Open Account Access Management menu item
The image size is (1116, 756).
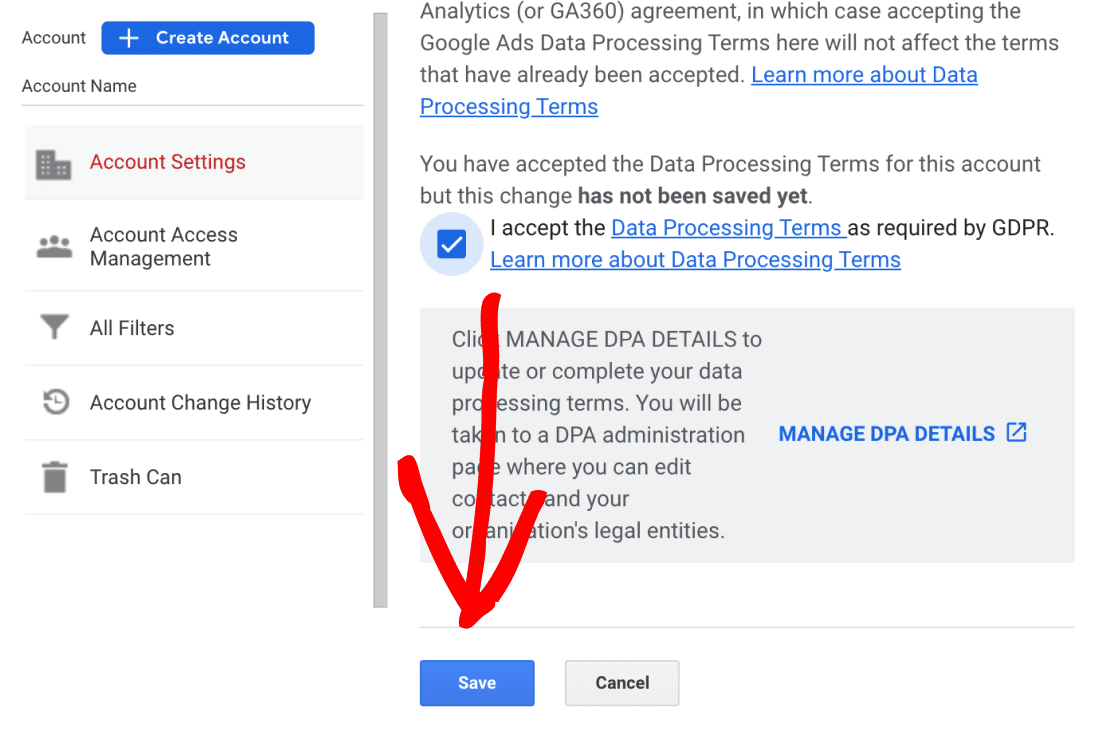164,247
